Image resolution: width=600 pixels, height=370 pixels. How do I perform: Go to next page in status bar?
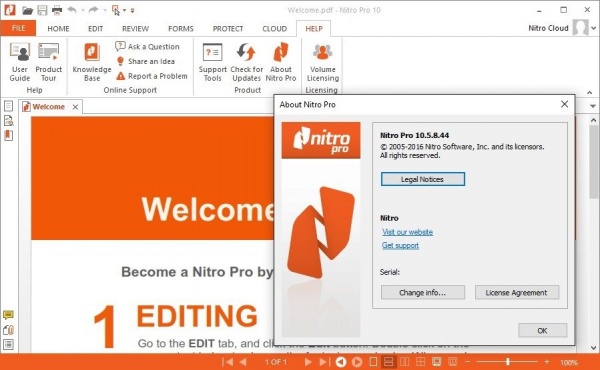[x=308, y=362]
